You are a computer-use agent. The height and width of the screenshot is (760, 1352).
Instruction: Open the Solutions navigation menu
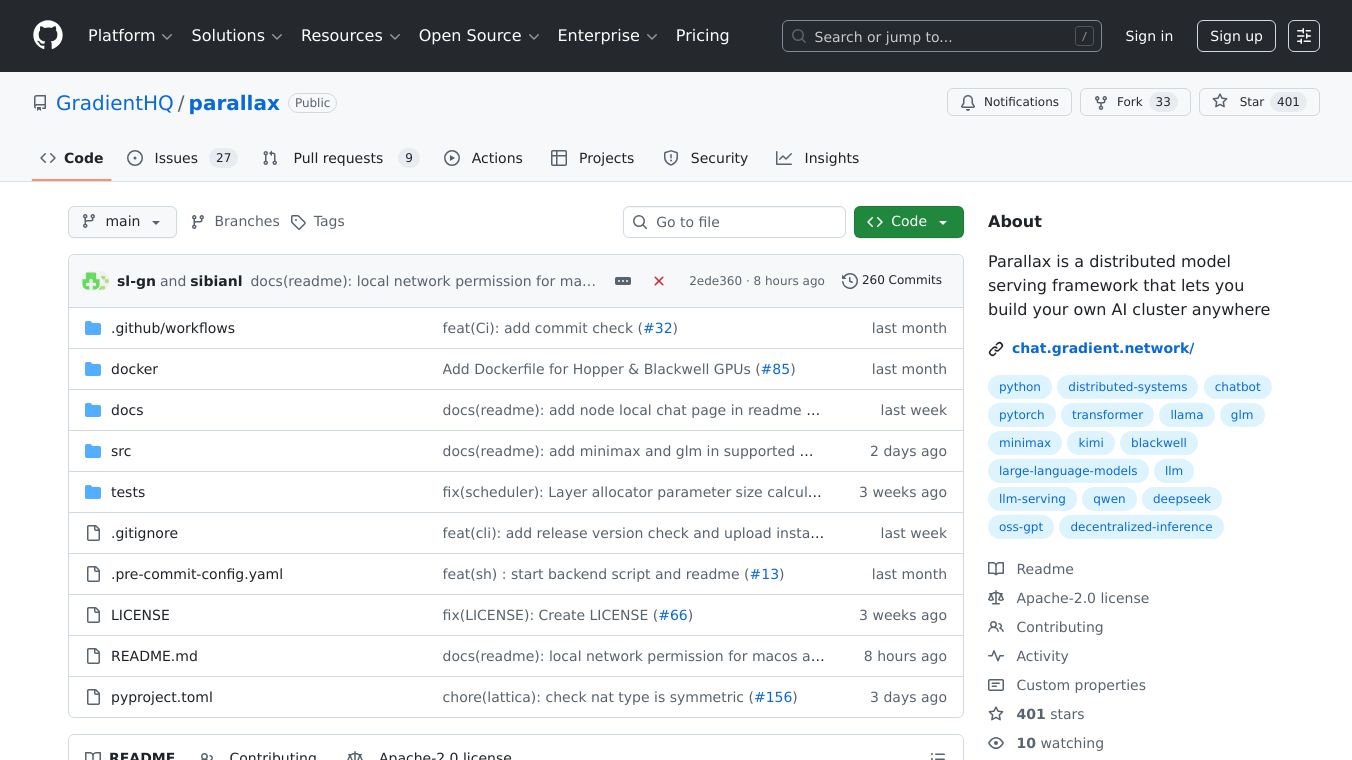(x=237, y=36)
